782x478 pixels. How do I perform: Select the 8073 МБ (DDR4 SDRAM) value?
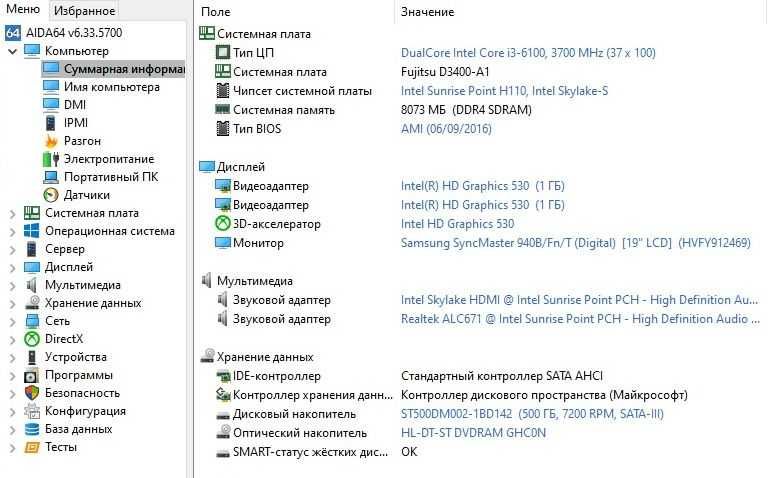466,110
